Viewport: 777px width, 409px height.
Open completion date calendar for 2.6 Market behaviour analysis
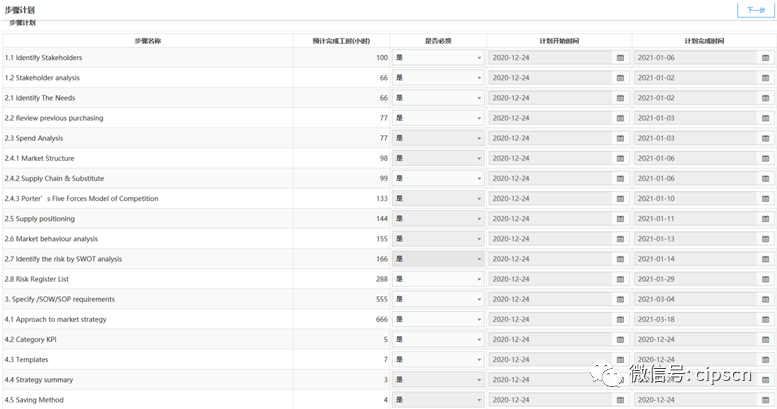pos(765,239)
